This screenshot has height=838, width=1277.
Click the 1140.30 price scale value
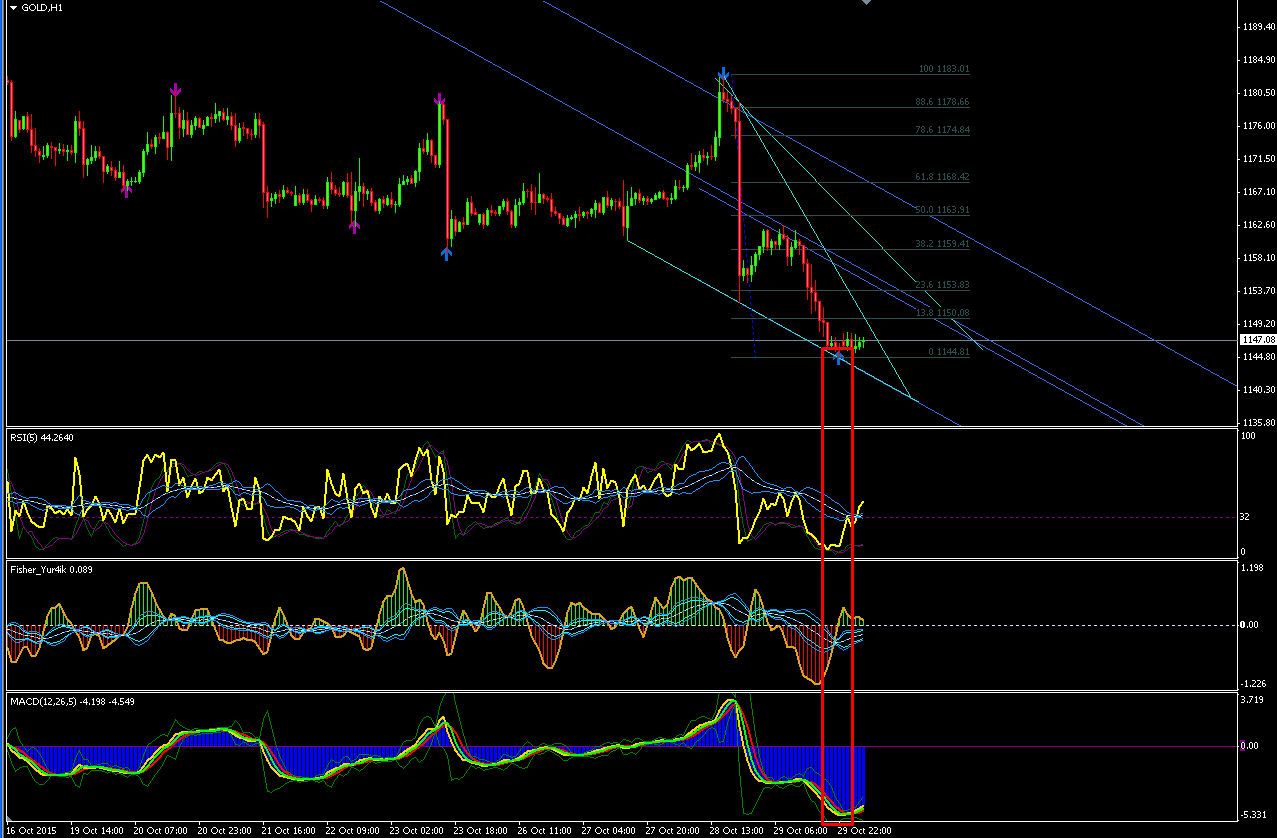1257,389
